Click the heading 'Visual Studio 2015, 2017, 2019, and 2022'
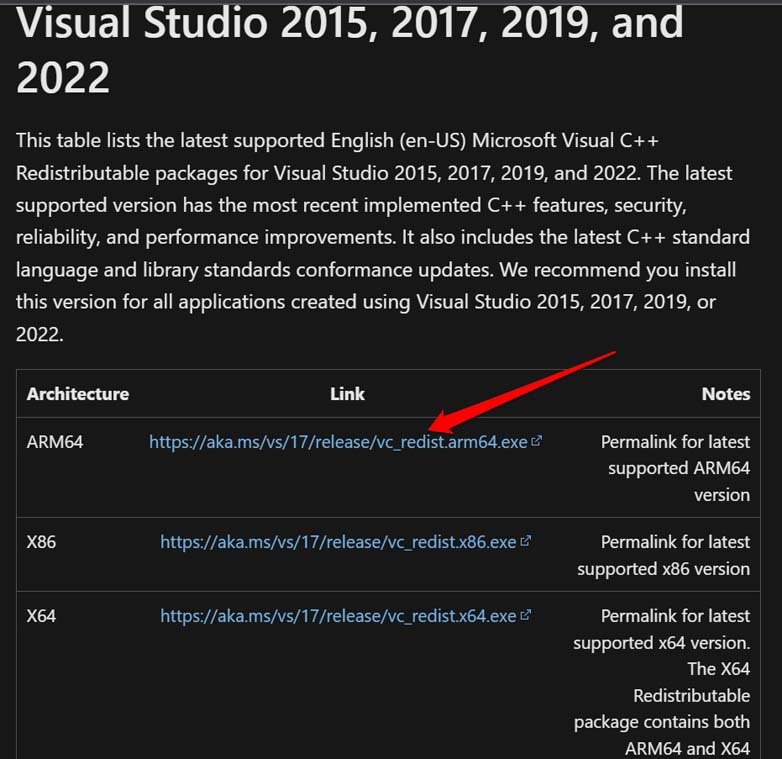This screenshot has width=782, height=759. 349,49
